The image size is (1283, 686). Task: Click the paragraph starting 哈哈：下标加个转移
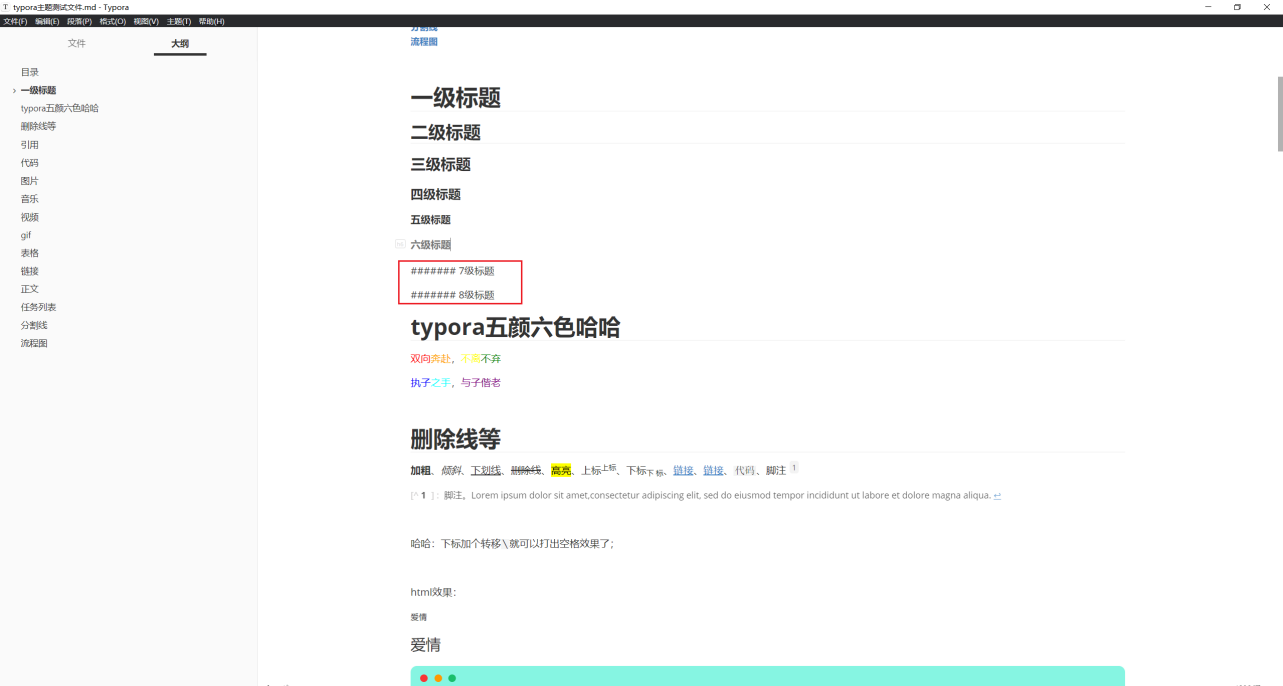512,544
